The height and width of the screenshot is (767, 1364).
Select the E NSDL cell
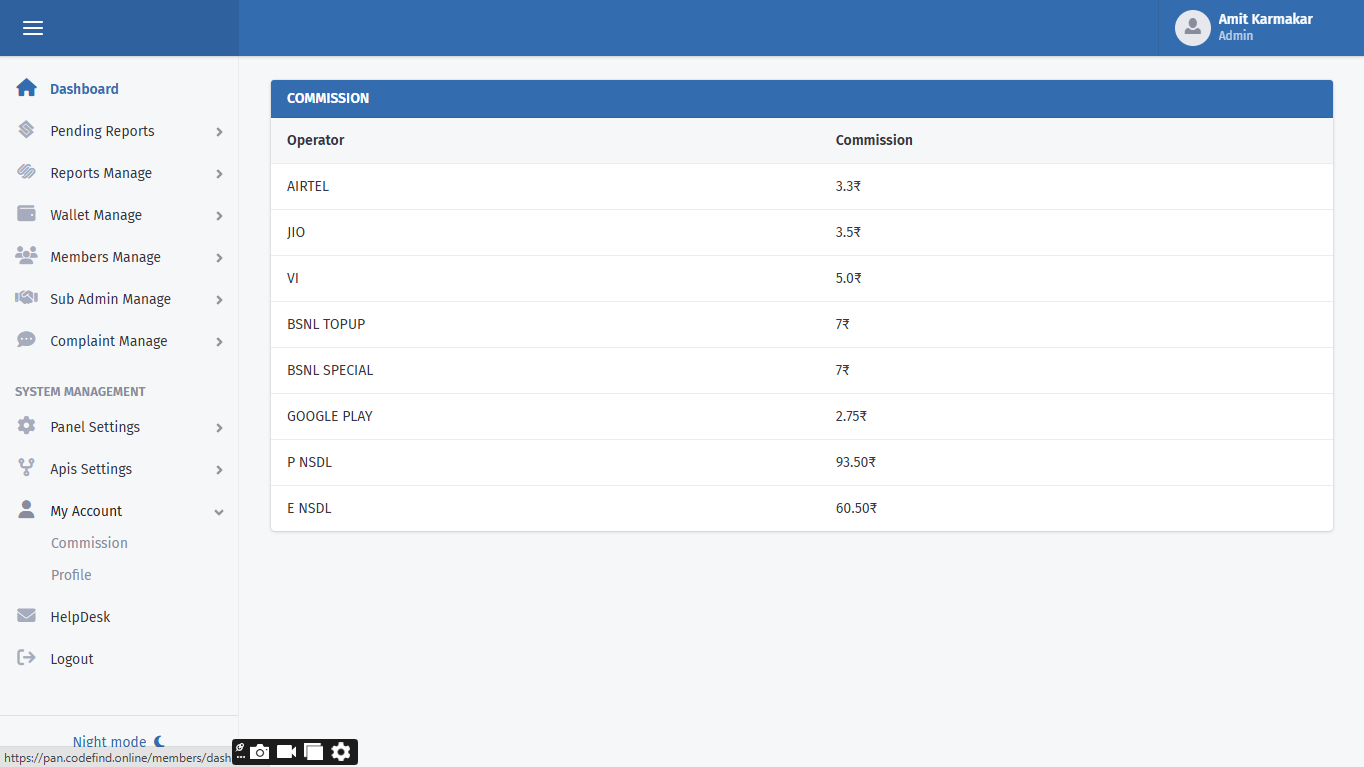coord(309,508)
